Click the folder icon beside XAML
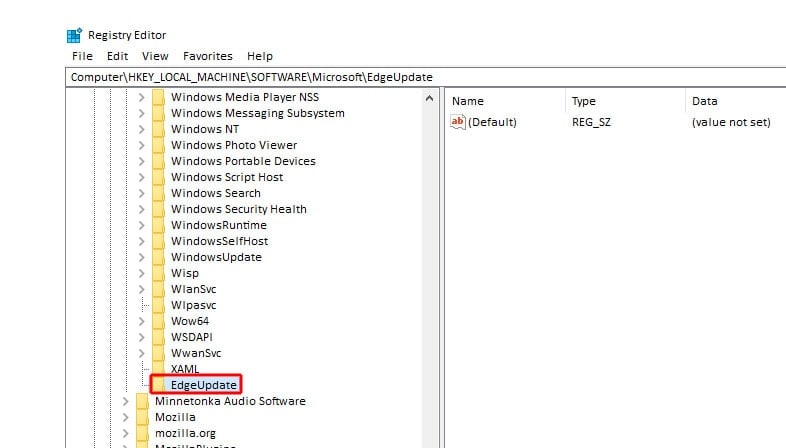 158,369
